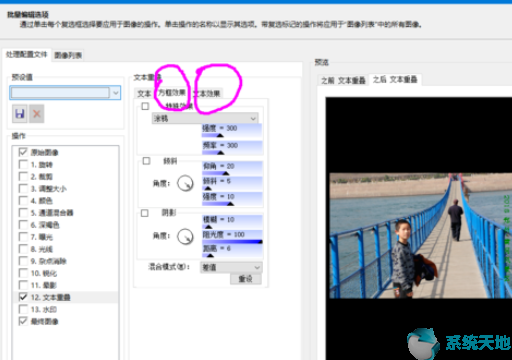Check the 7. 曝光 operation box
The image size is (512, 360).
[x=23, y=237]
